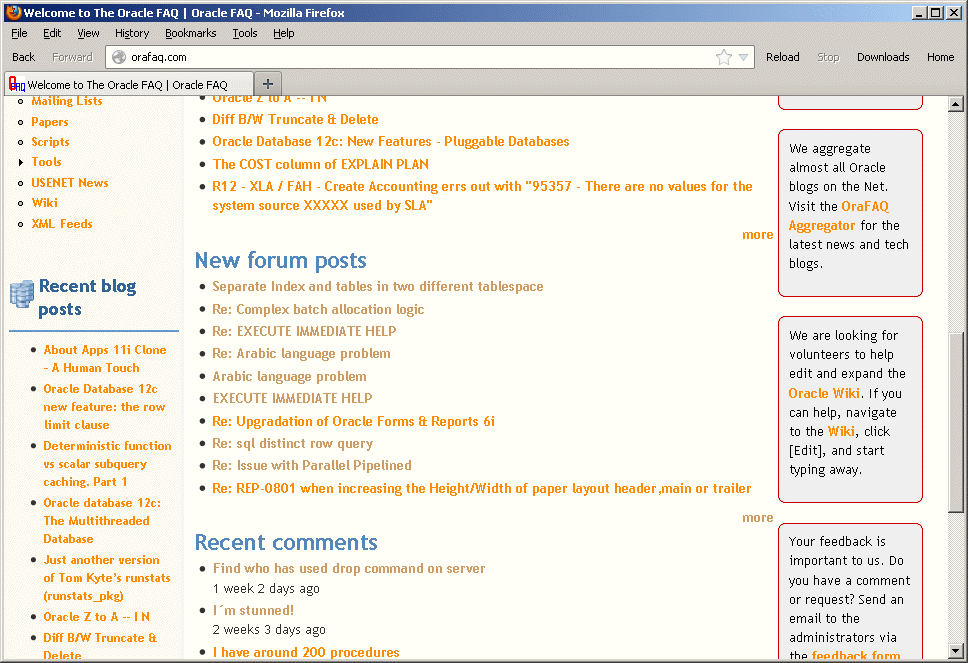Open the USENET News sidebar link
This screenshot has width=968, height=663.
tap(70, 183)
